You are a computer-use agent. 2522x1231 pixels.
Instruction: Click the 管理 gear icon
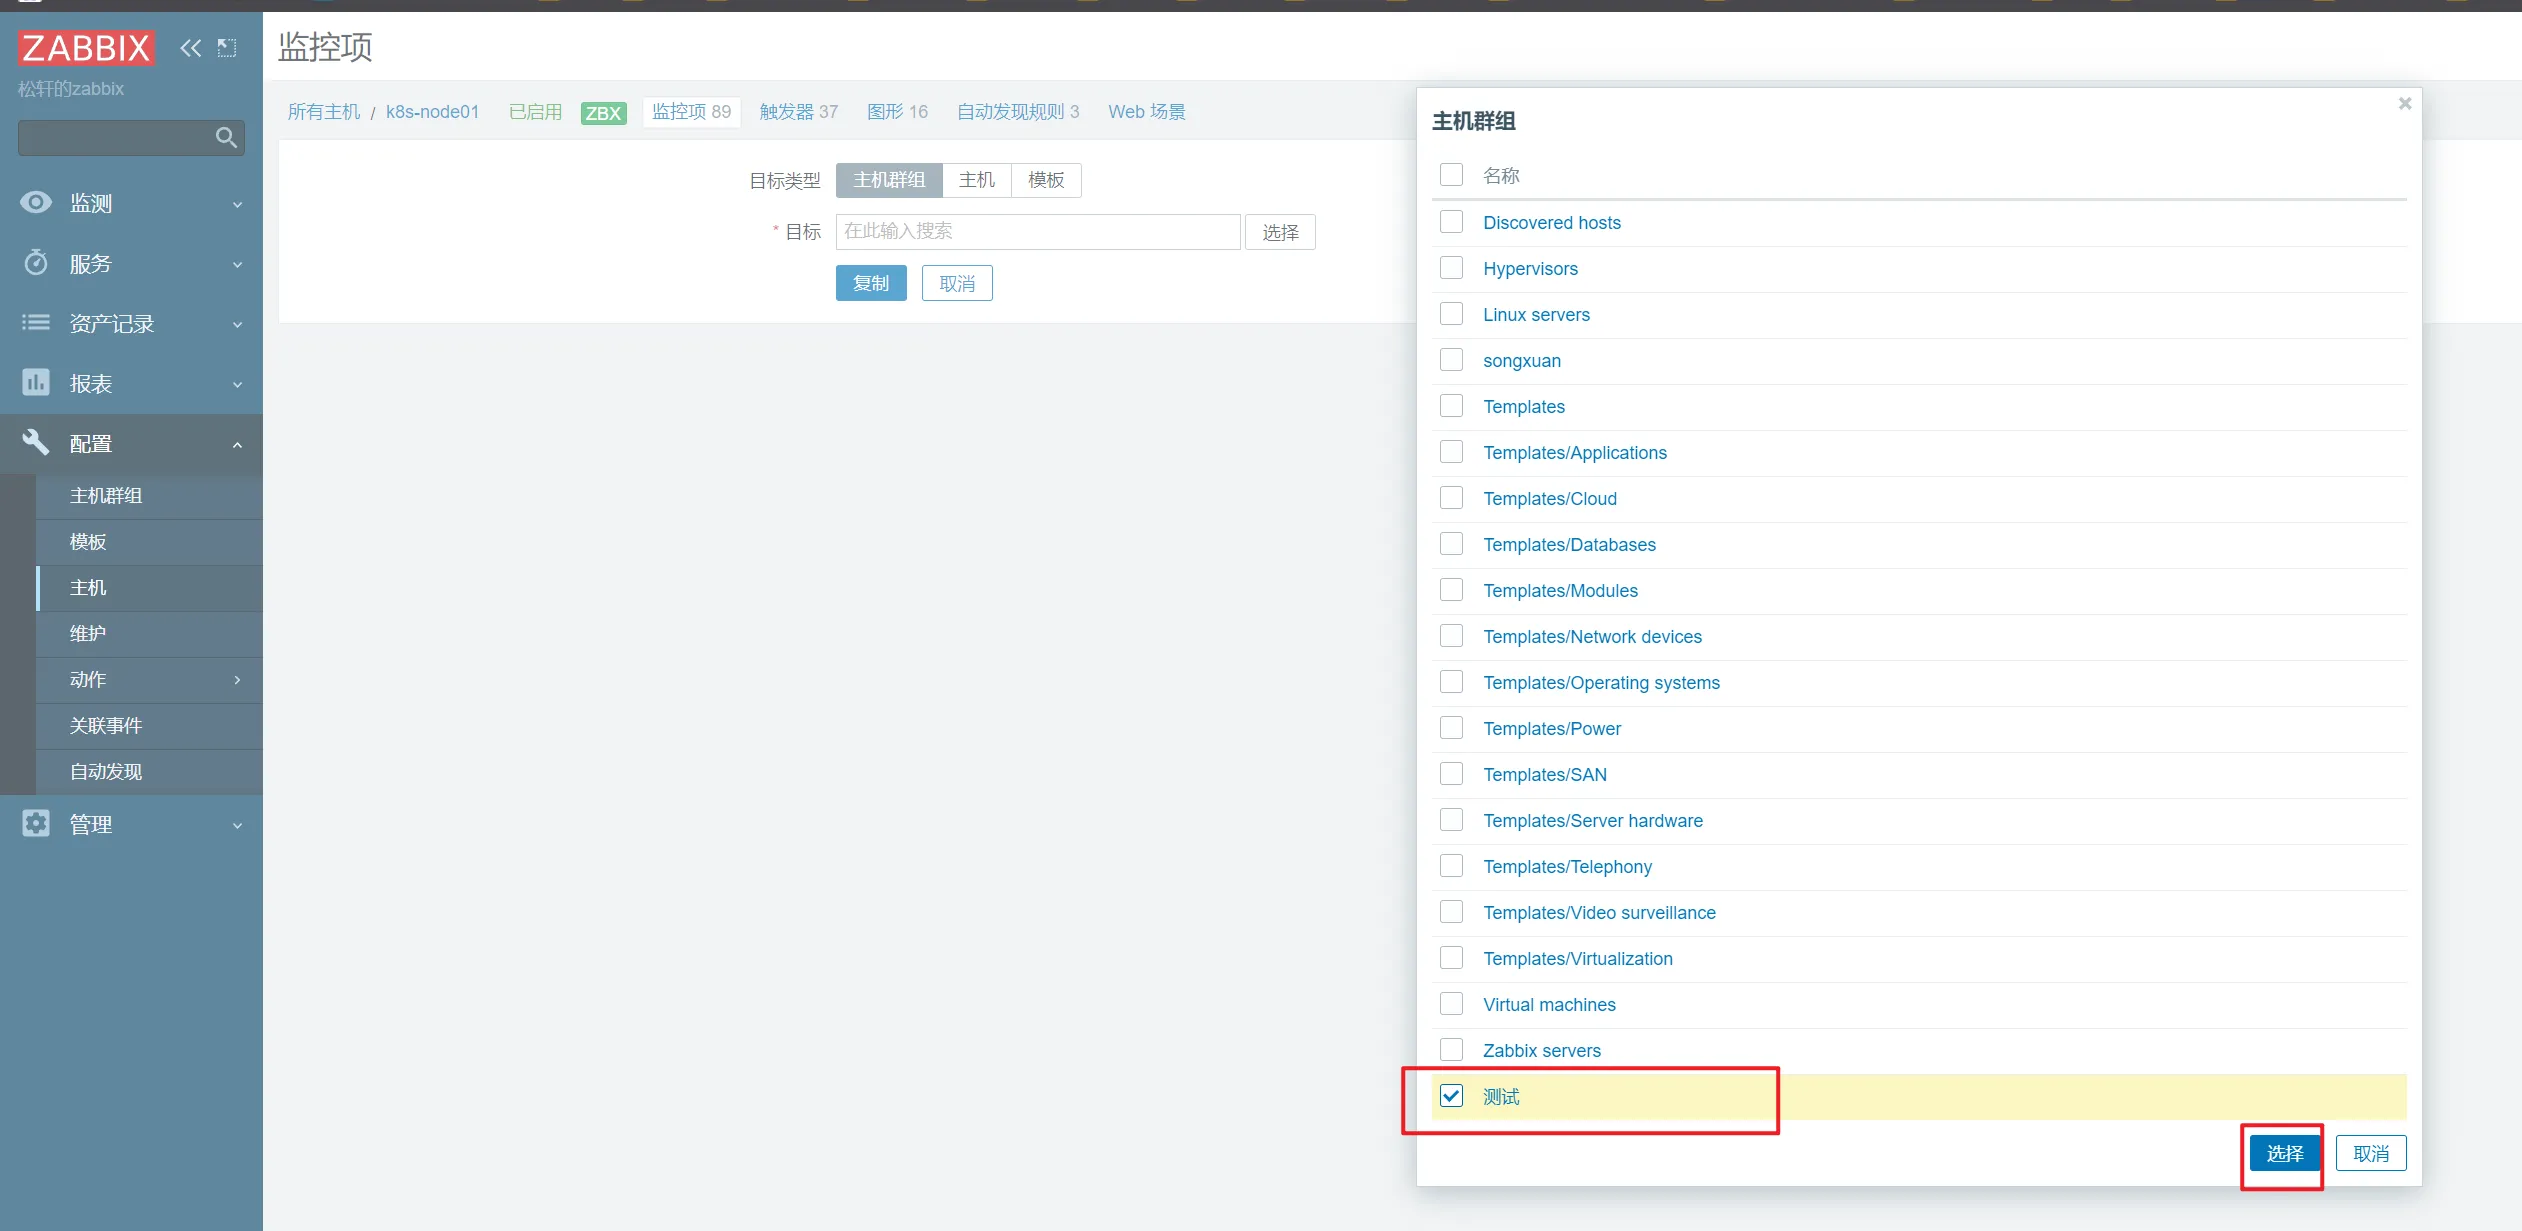[x=36, y=824]
